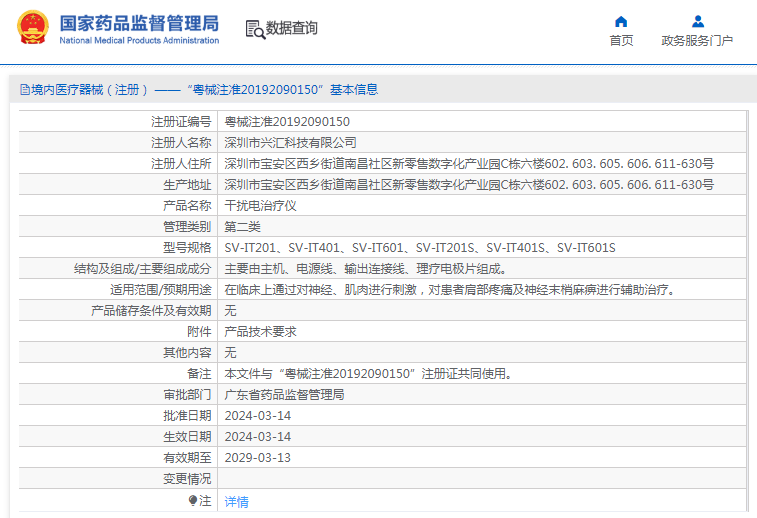Click the 管理类别 row label
Image resolution: width=757 pixels, height=518 pixels.
coord(187,226)
